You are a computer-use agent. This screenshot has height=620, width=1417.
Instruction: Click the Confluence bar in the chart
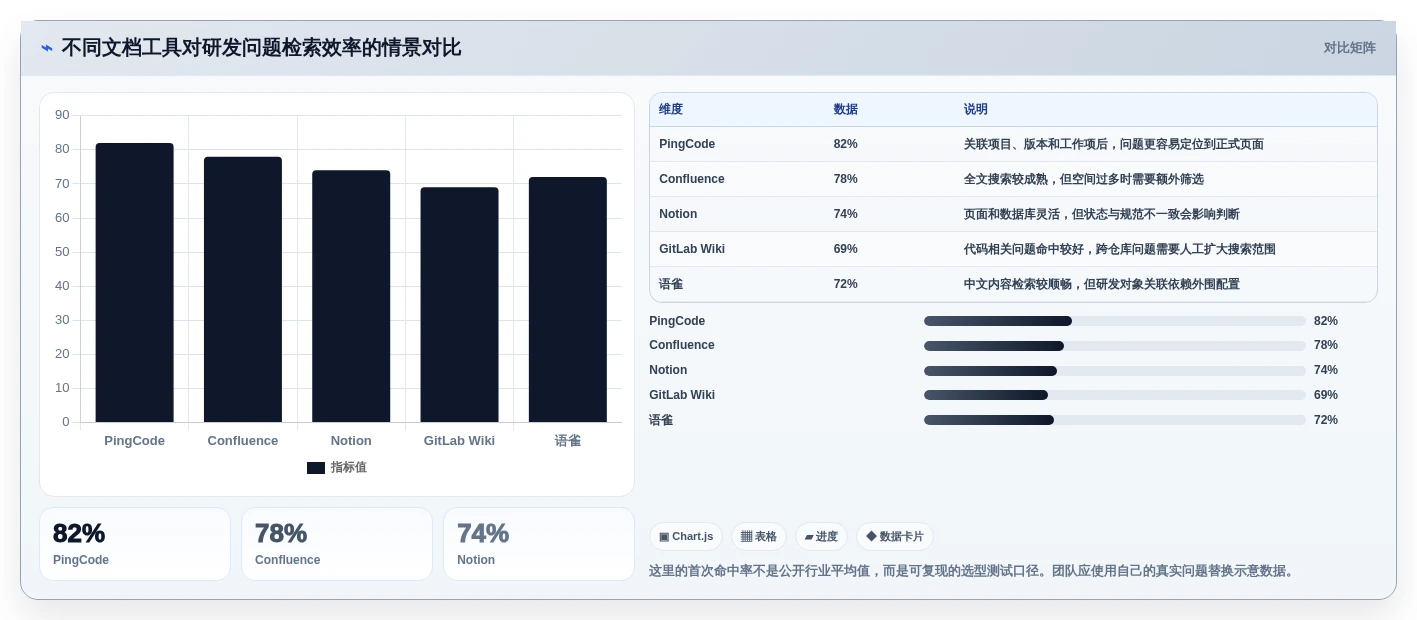coord(243,289)
